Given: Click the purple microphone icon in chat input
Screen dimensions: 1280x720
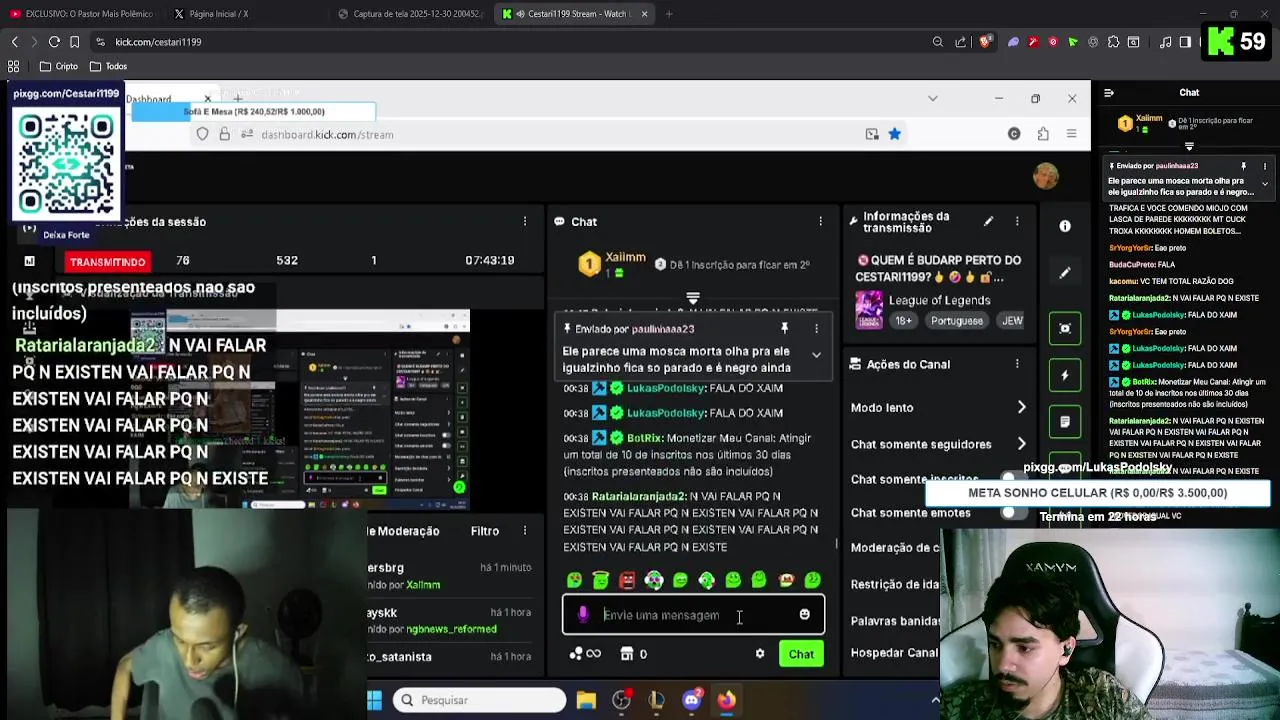Looking at the screenshot, I should click(583, 614).
